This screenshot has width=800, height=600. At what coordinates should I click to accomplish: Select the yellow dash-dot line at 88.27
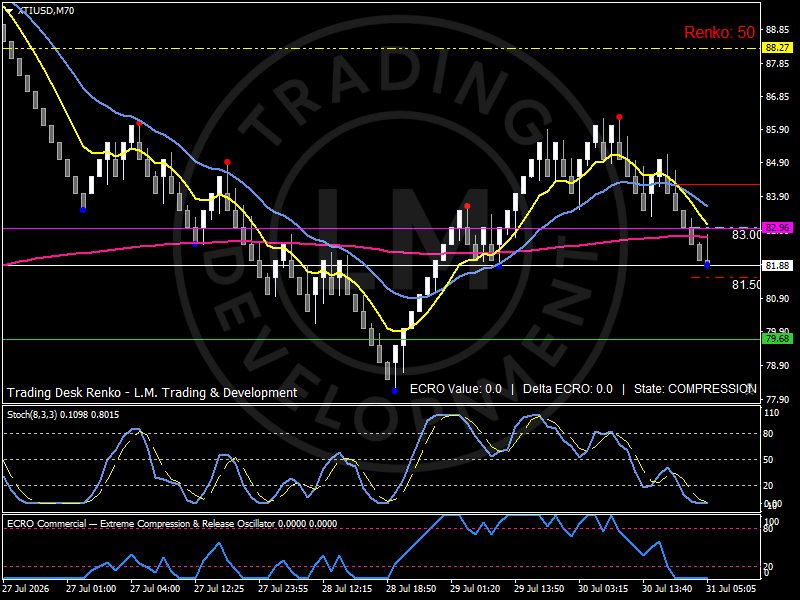381,49
